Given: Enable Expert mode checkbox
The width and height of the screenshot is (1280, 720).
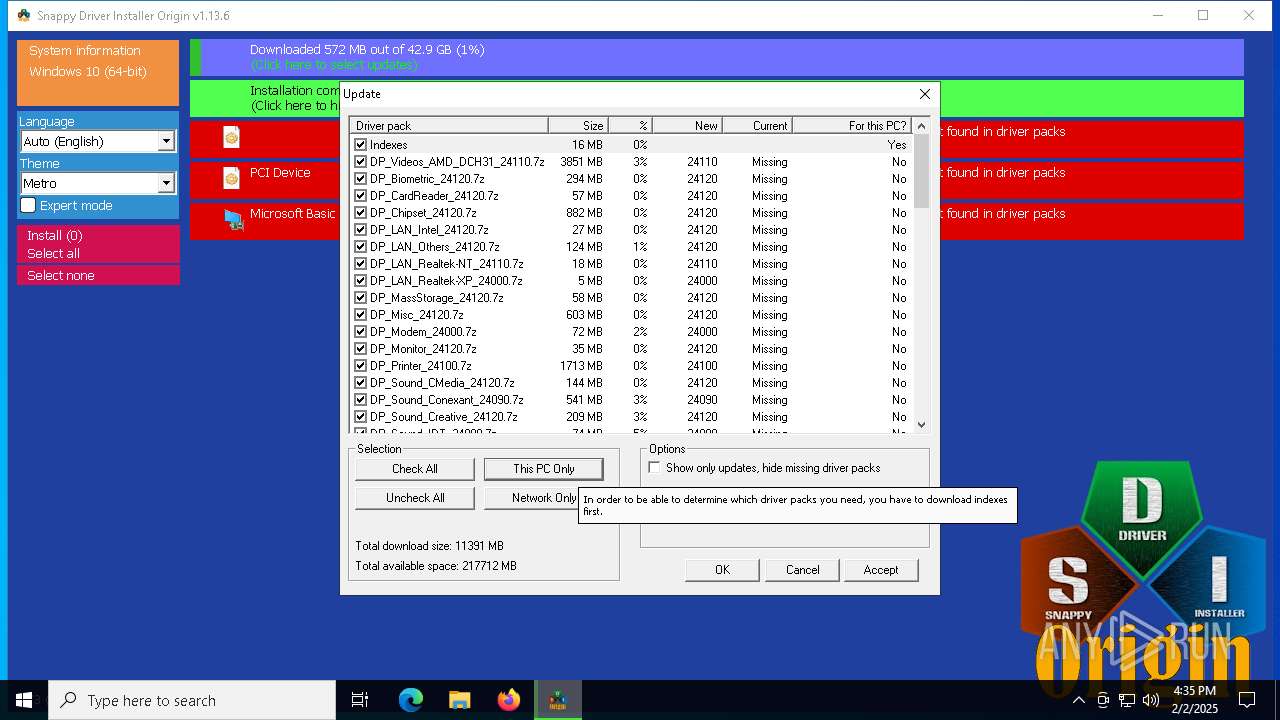Looking at the screenshot, I should point(28,205).
